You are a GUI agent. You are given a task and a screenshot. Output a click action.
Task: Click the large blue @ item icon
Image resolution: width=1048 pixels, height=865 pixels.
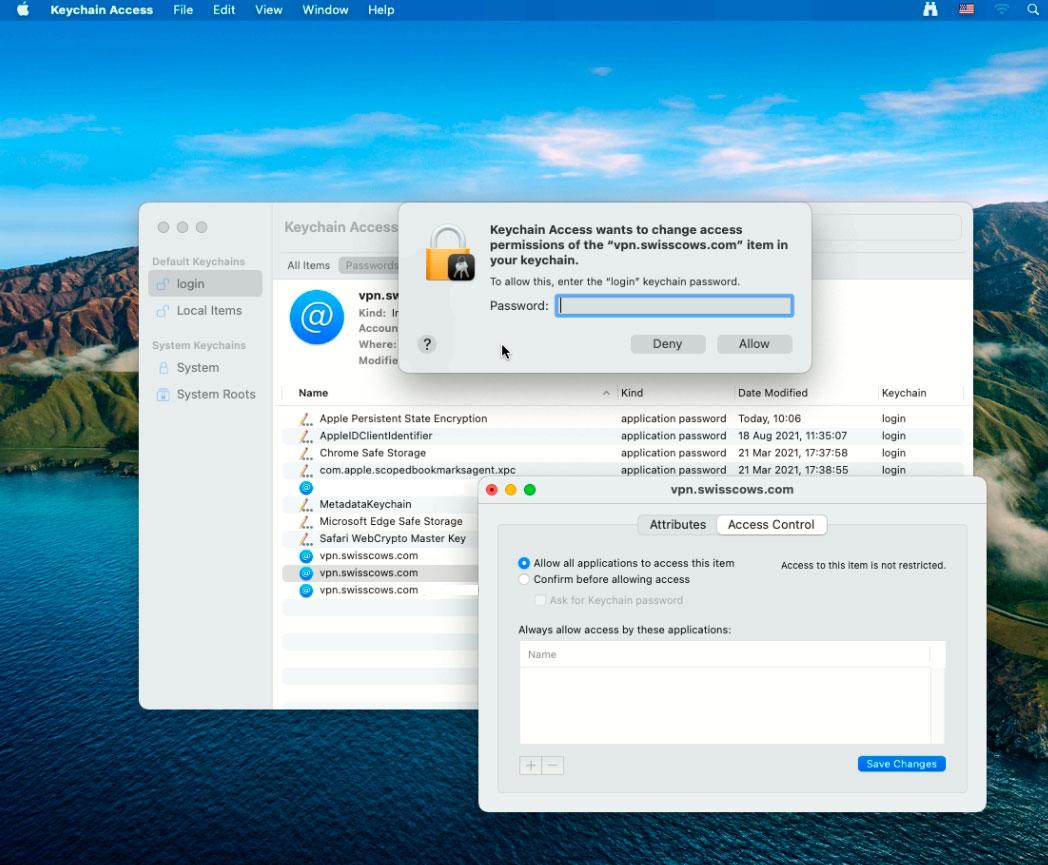[317, 317]
